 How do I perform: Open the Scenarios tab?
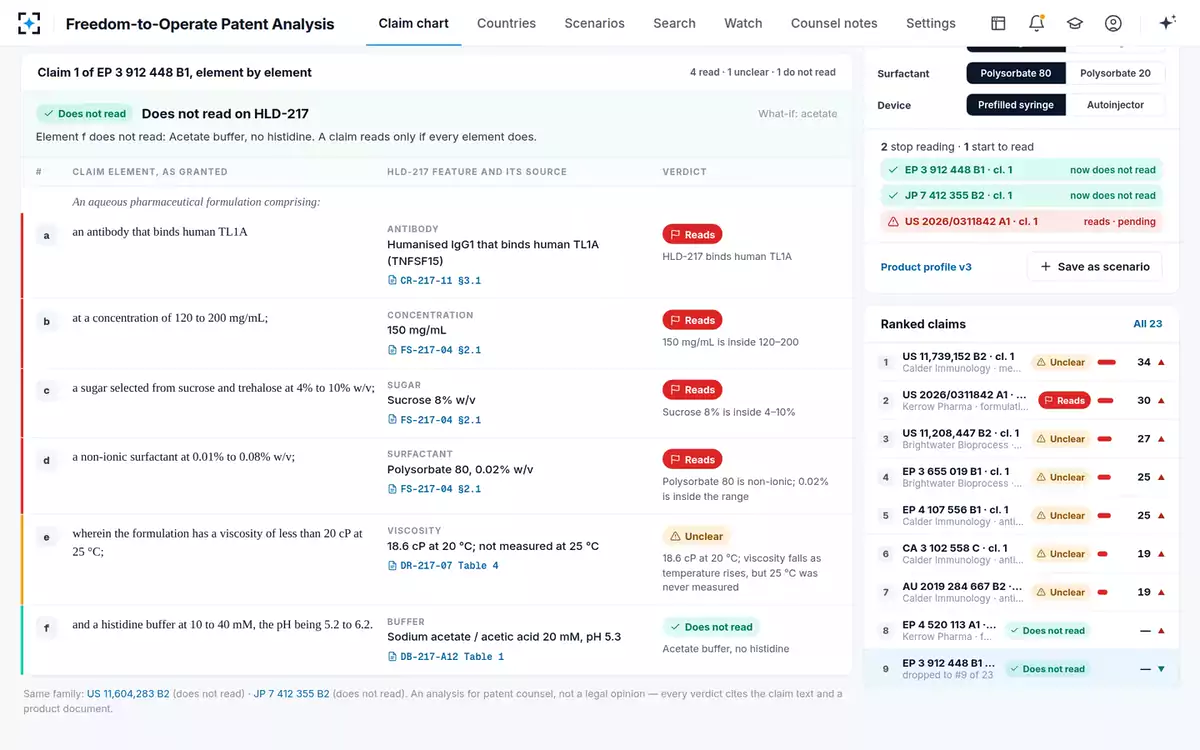594,23
